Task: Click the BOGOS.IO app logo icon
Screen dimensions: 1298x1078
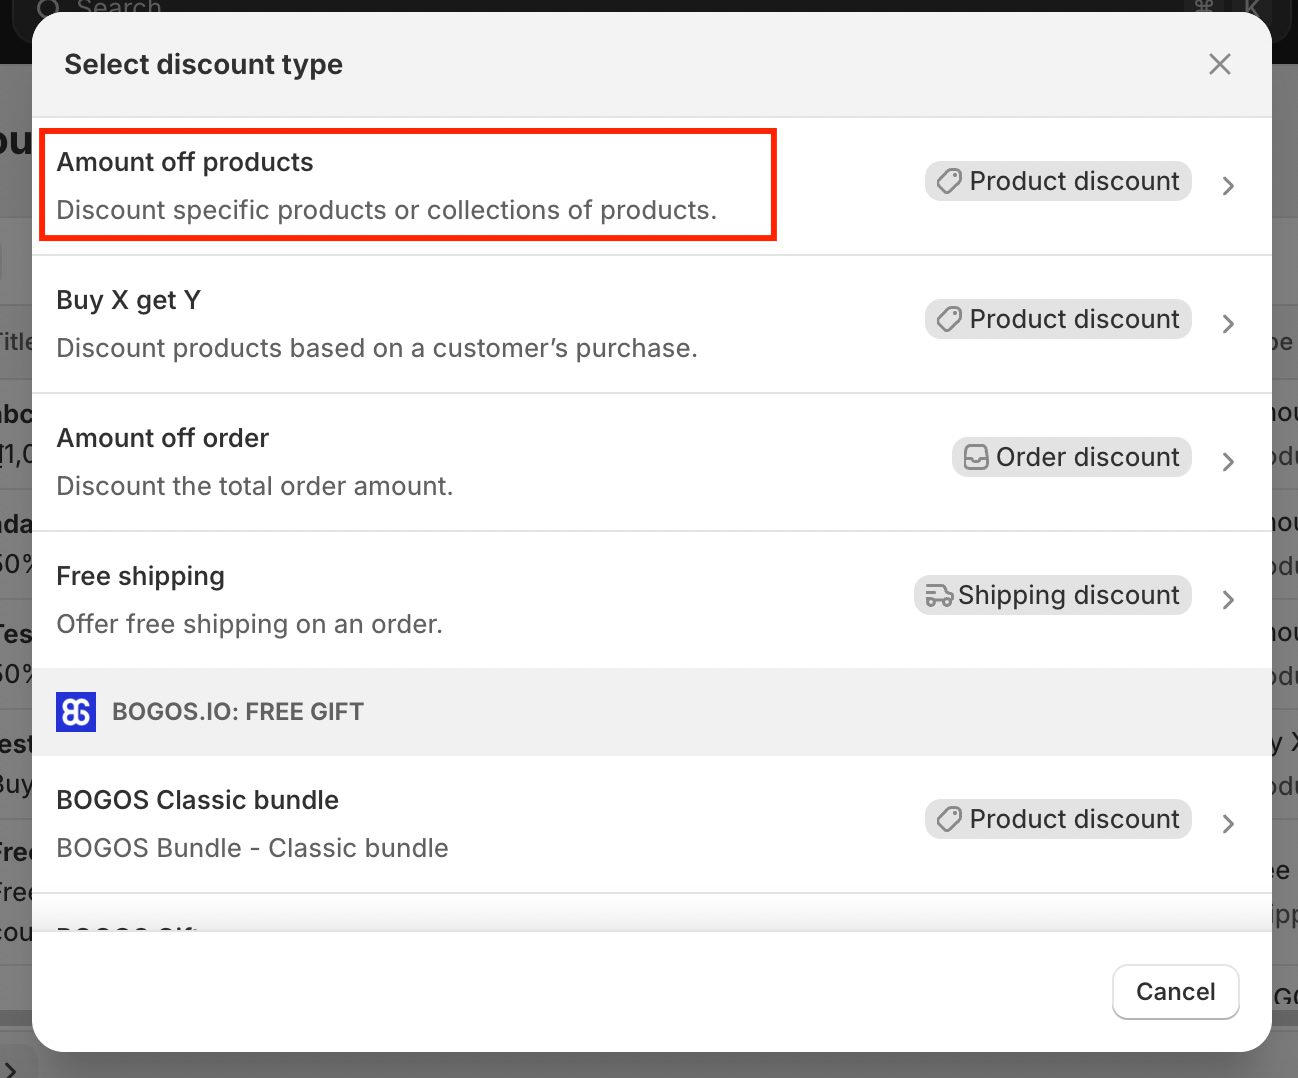Action: point(76,711)
